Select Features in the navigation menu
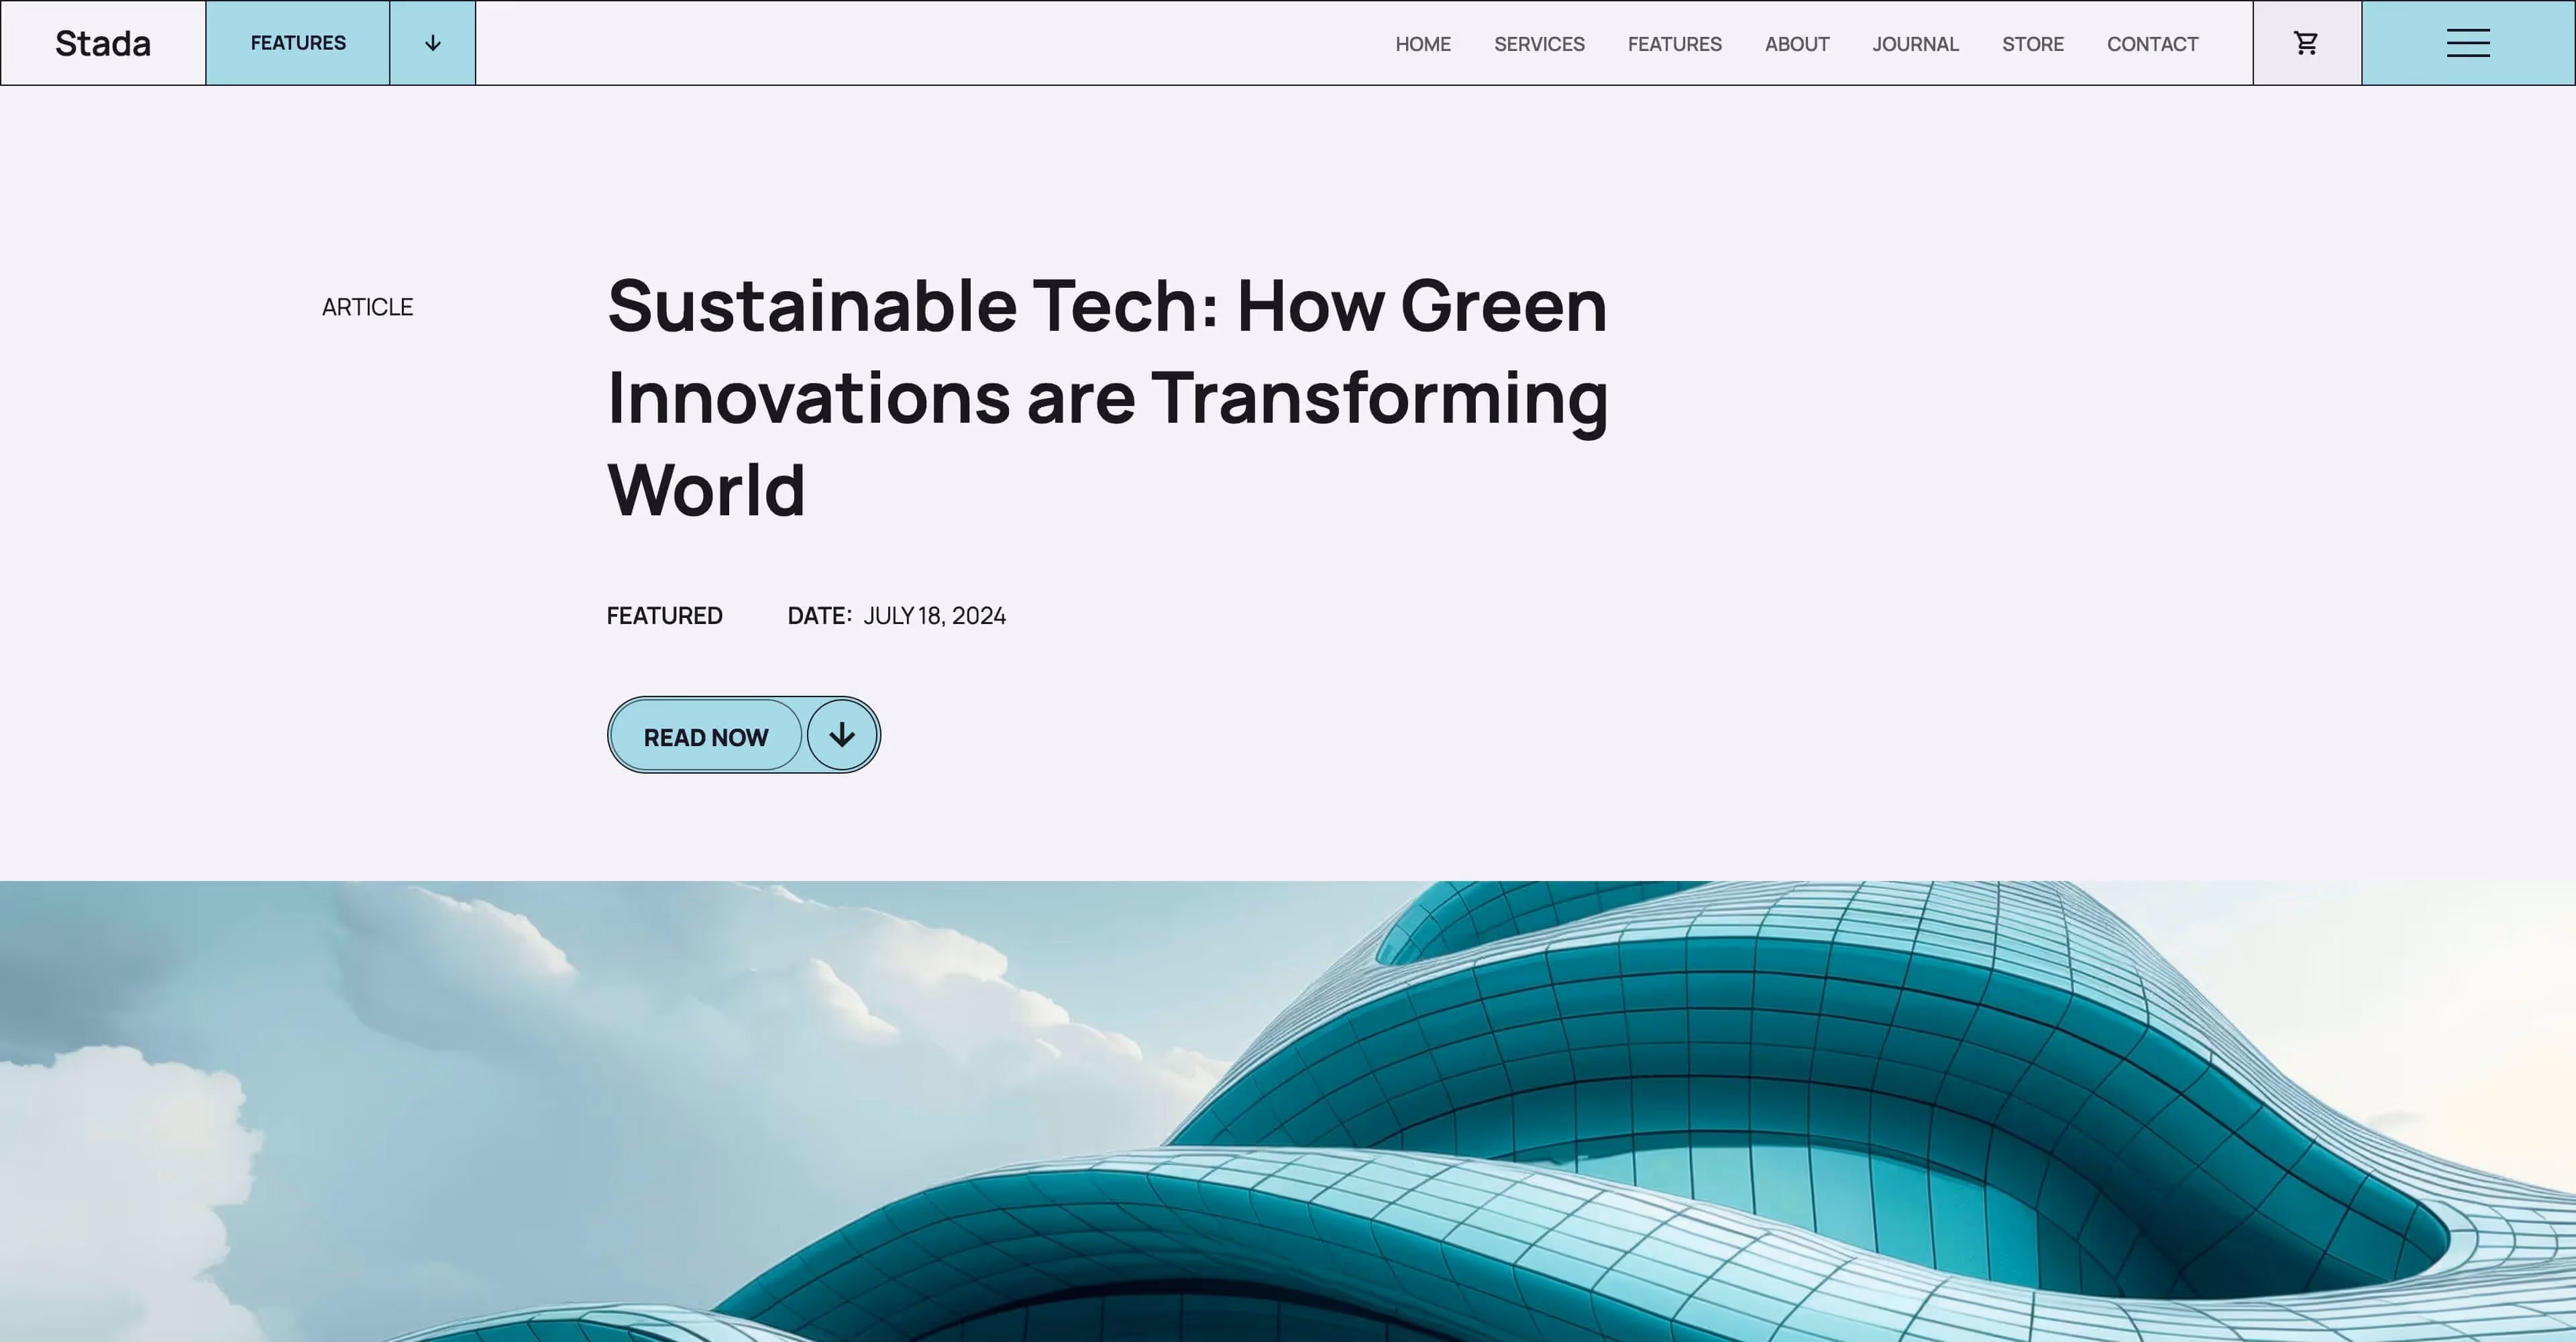 click(1674, 44)
